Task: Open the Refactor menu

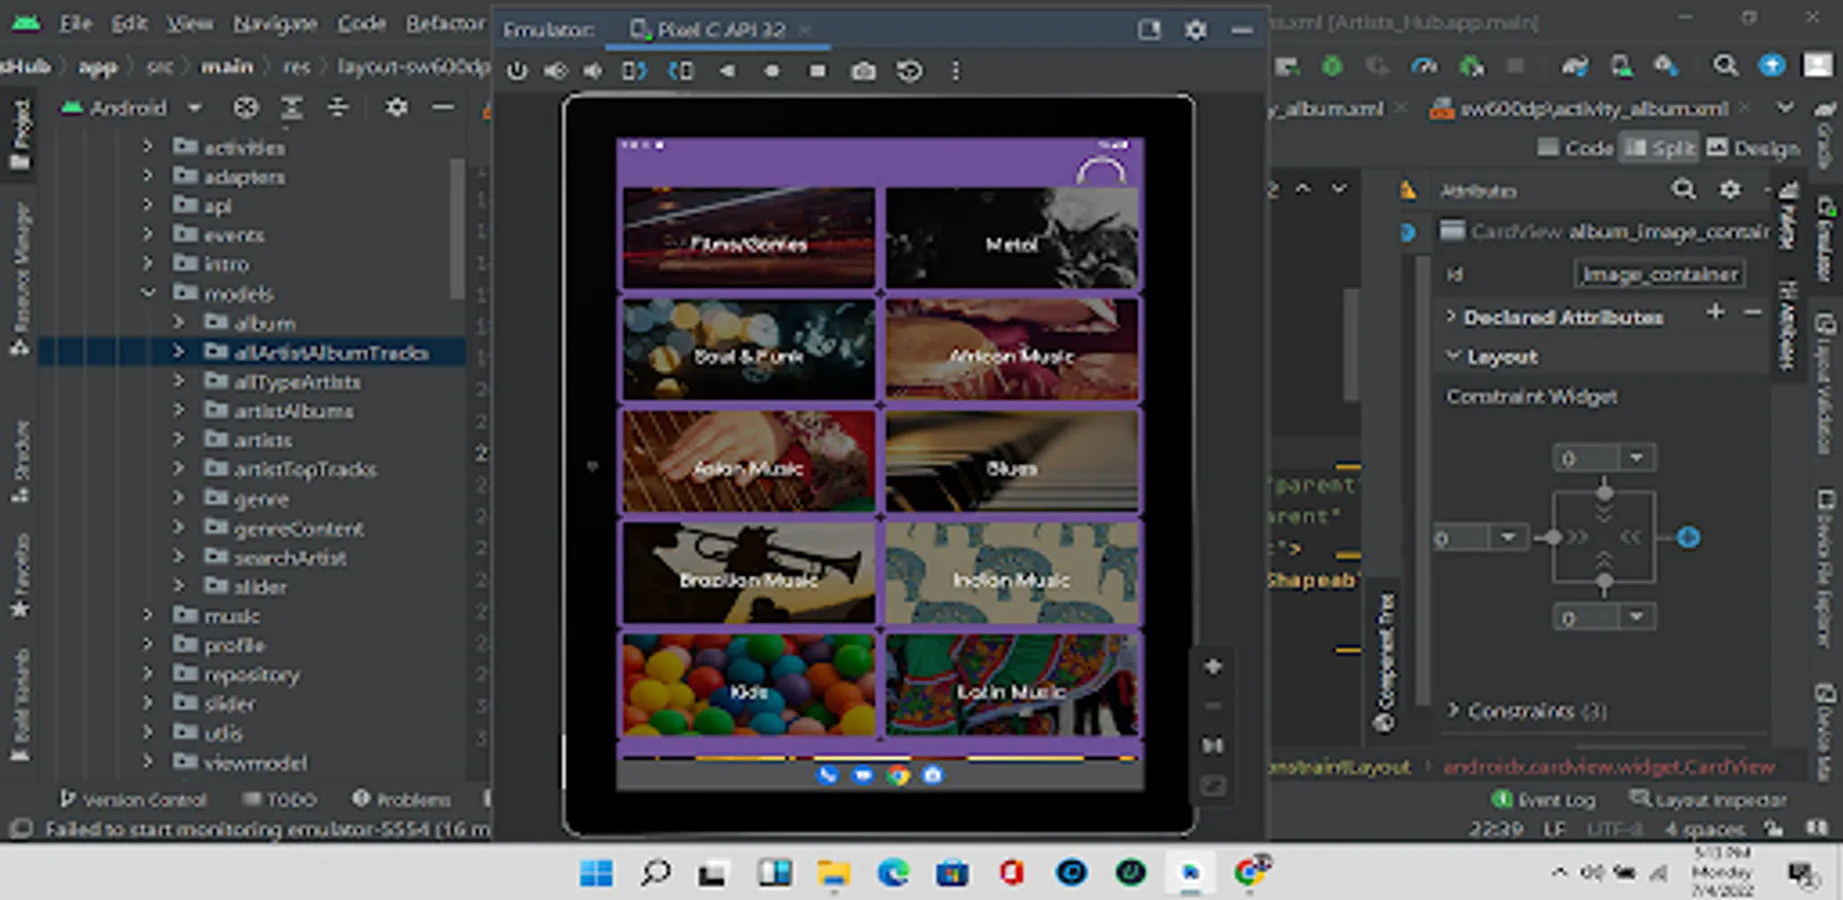Action: click(444, 23)
